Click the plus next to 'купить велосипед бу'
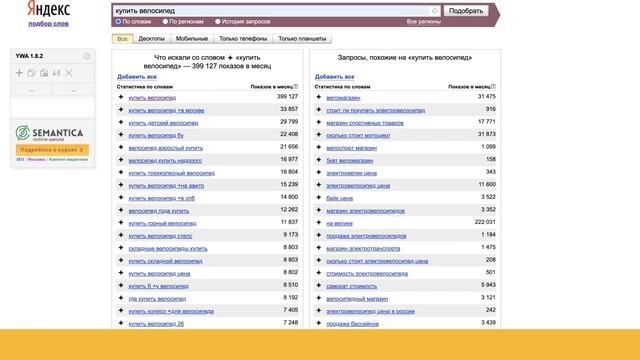The width and height of the screenshot is (640, 360). tap(121, 135)
